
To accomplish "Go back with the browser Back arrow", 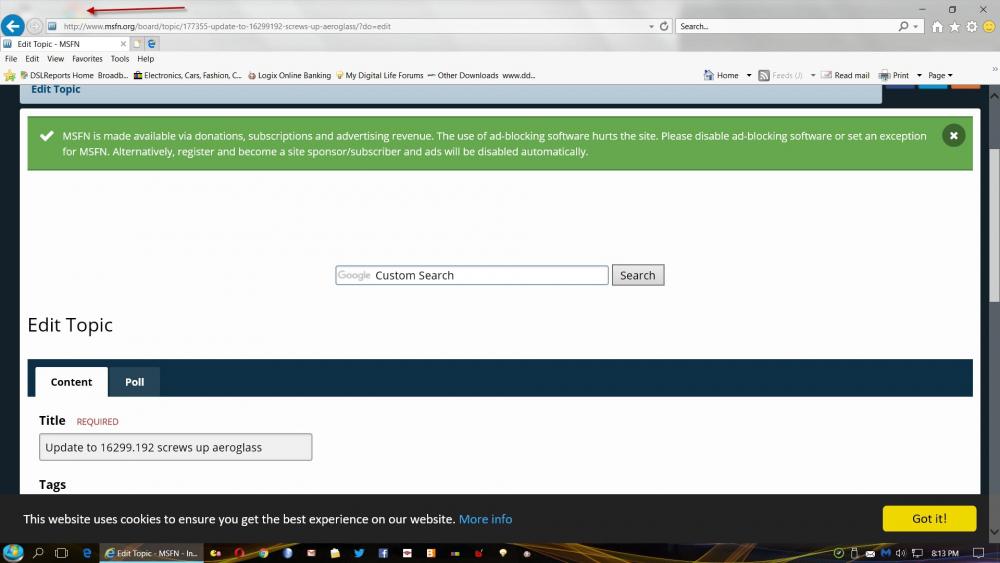I will tap(13, 26).
